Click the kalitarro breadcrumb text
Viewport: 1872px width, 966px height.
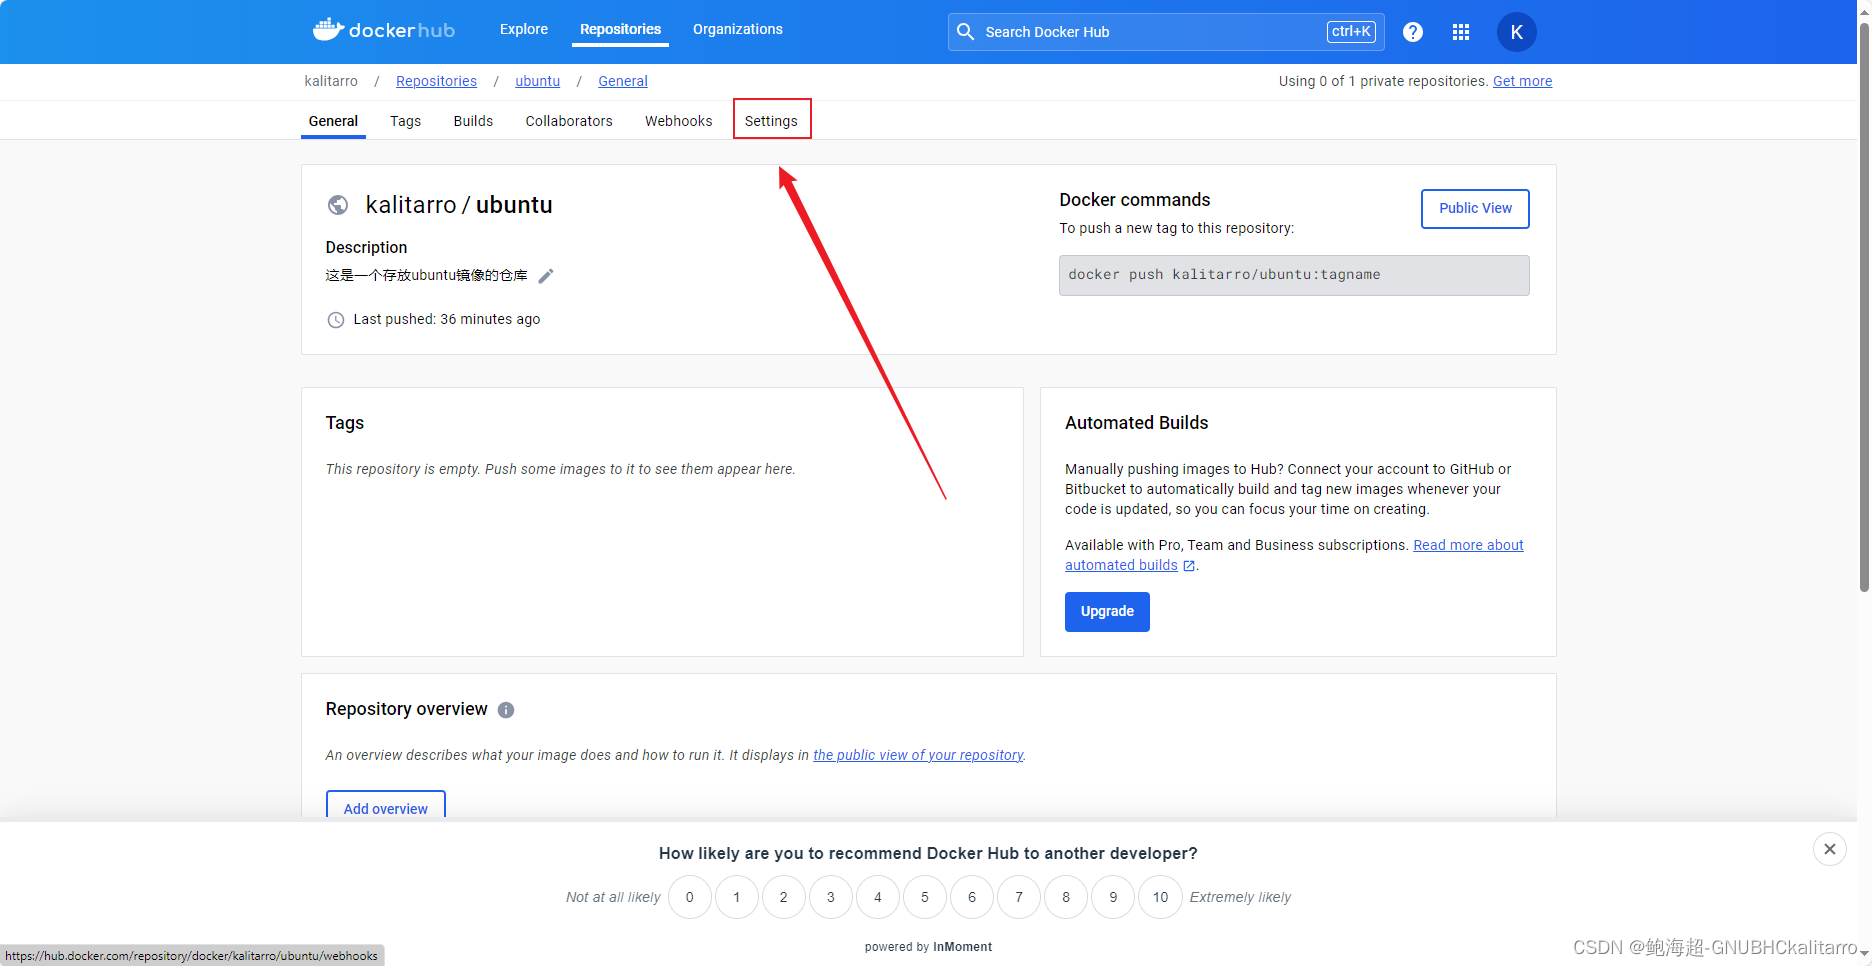[x=331, y=81]
